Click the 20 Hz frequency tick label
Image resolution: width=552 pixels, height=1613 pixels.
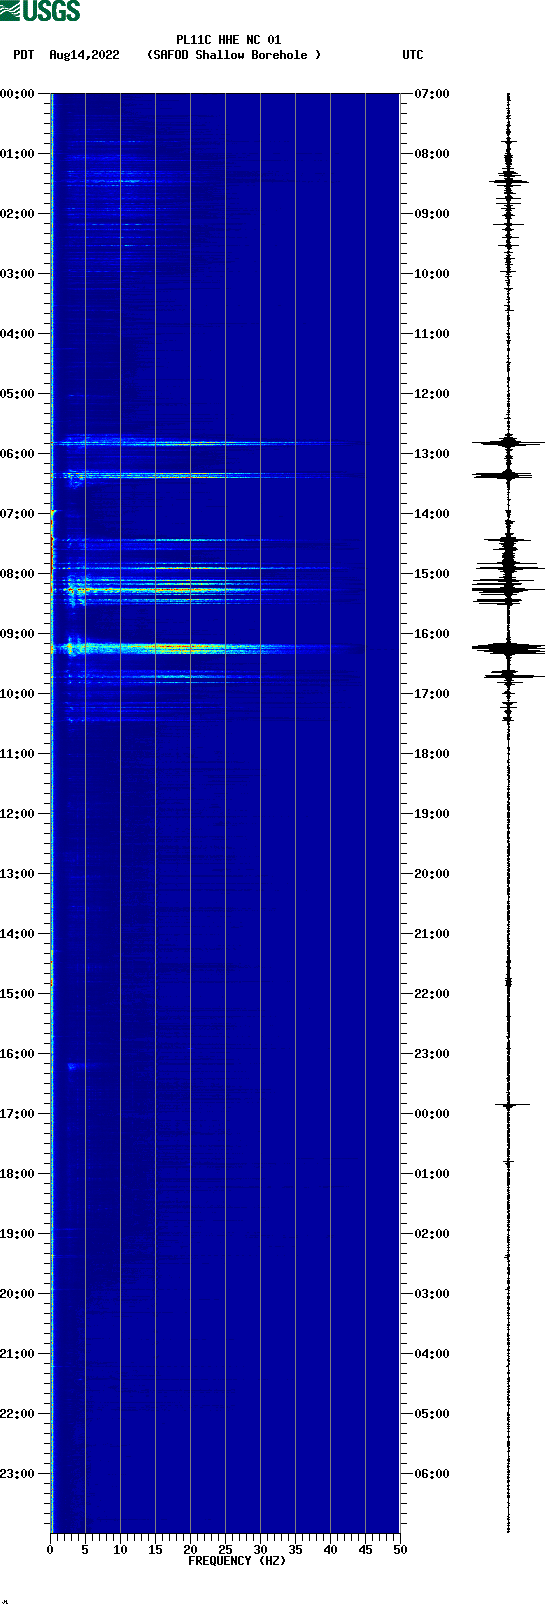coord(190,1550)
